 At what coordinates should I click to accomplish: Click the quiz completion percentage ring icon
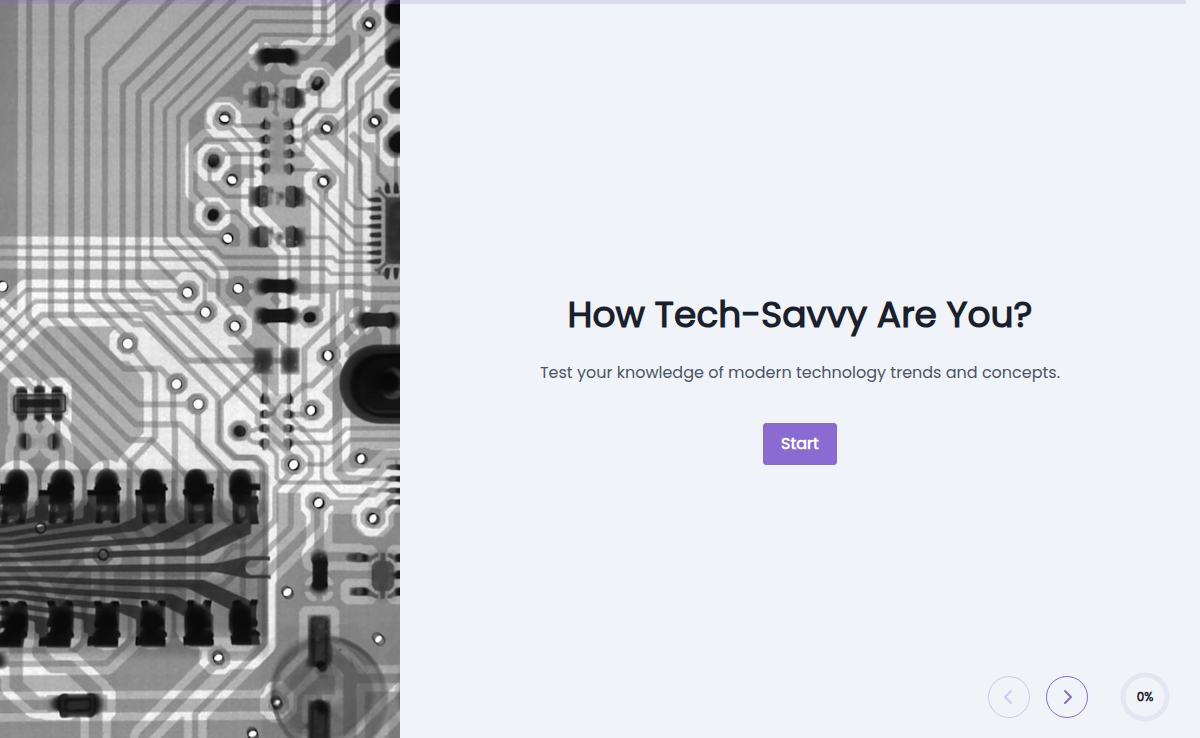1144,697
